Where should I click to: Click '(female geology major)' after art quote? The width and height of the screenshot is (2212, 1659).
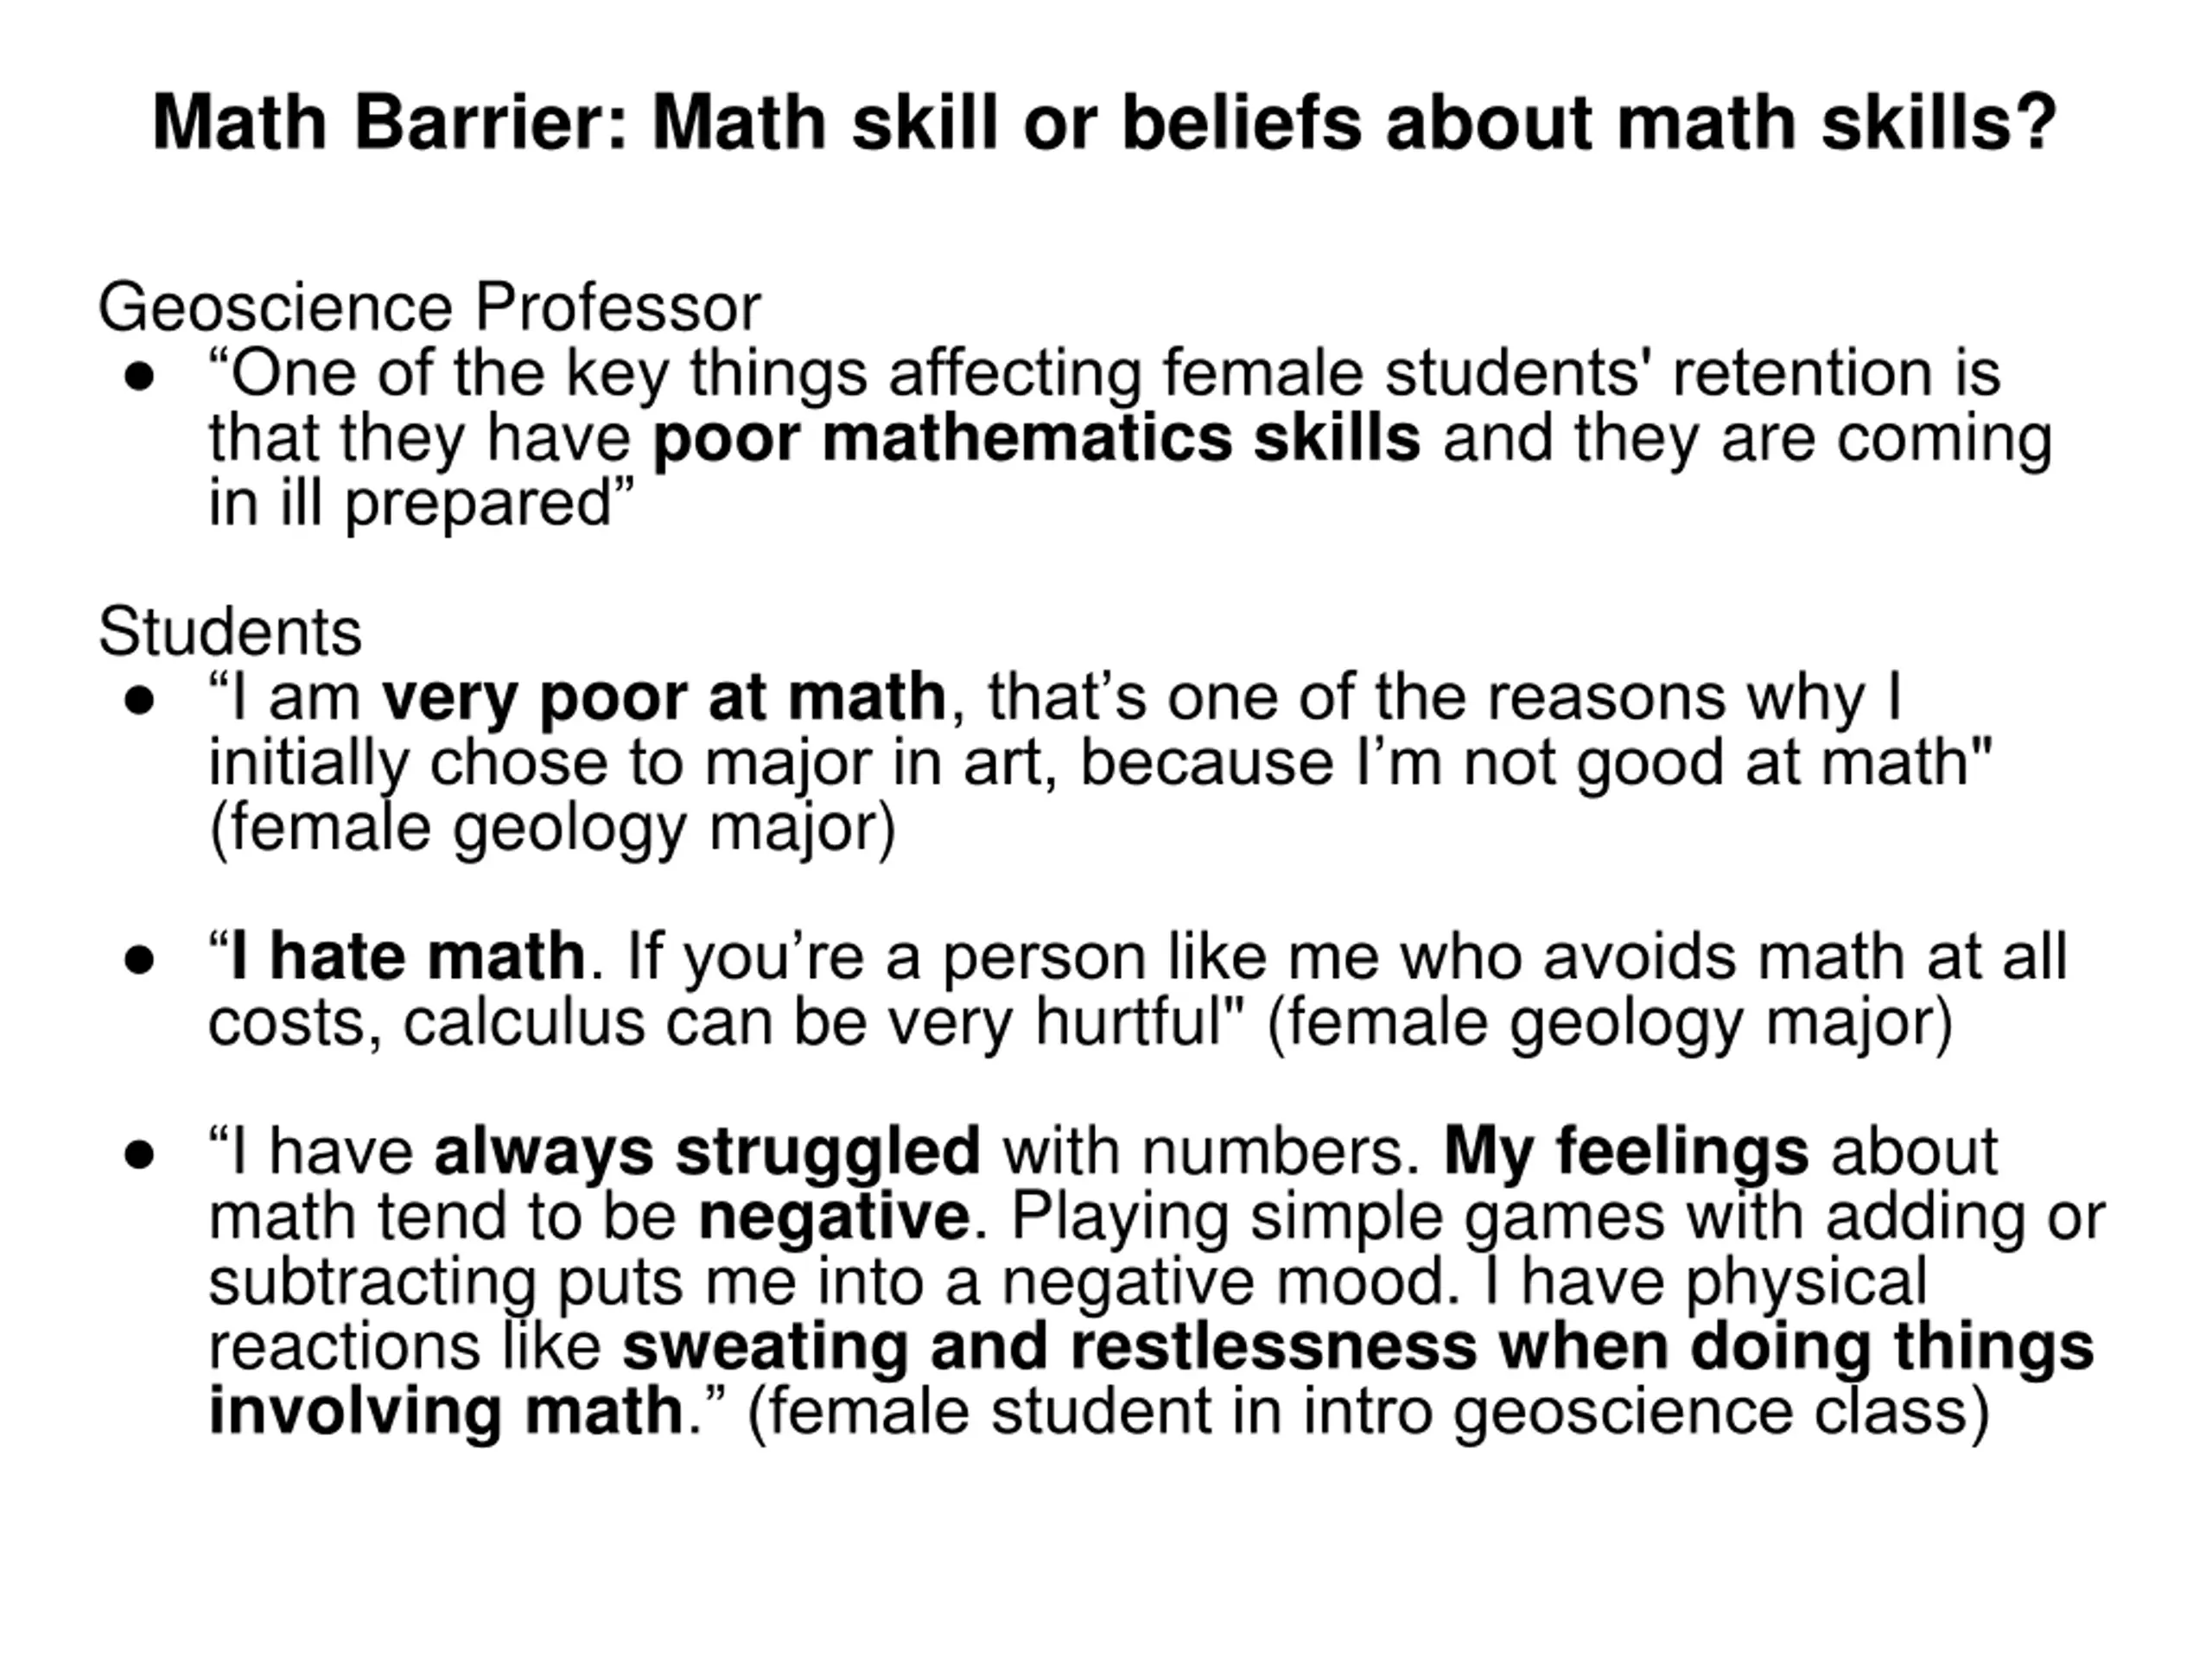click(x=552, y=830)
